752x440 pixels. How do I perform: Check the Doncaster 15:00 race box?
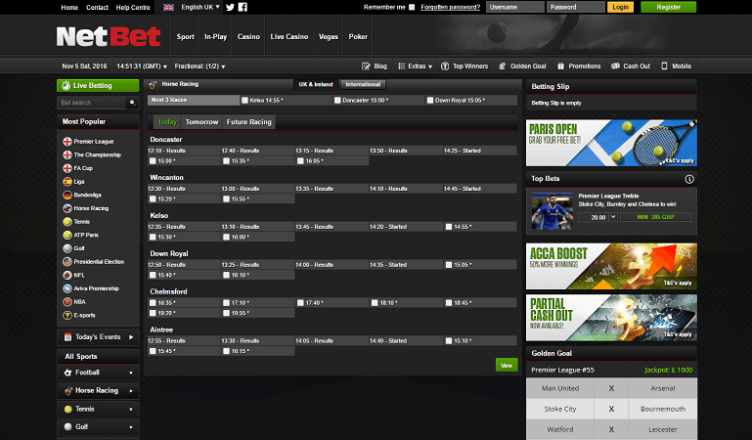tap(336, 101)
